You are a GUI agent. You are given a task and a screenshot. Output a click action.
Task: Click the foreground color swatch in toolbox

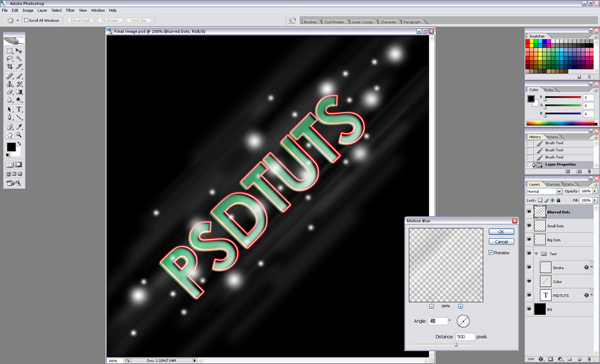pos(11,147)
